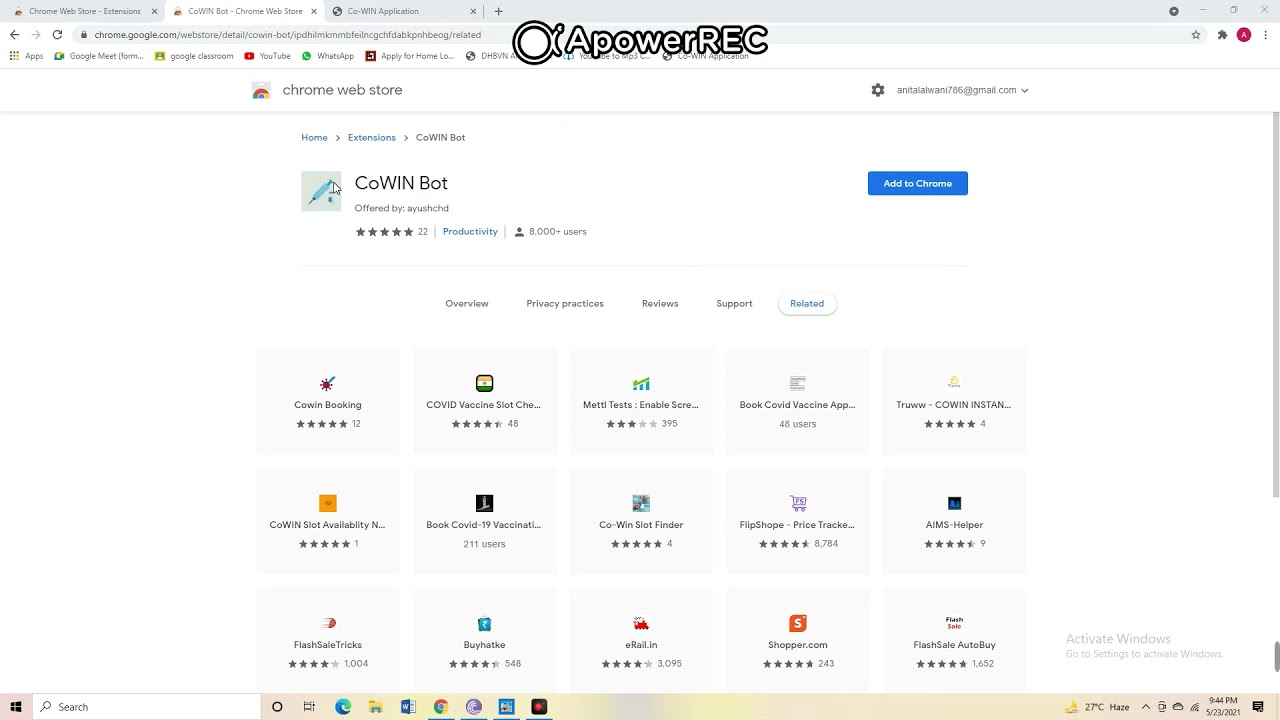1280x720 pixels.
Task: Open FlipShope Price Tracker icon
Action: click(798, 503)
